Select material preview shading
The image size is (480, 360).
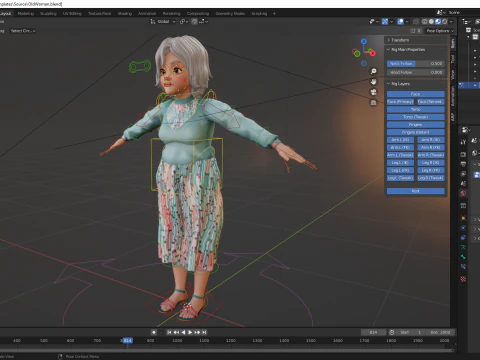point(438,22)
